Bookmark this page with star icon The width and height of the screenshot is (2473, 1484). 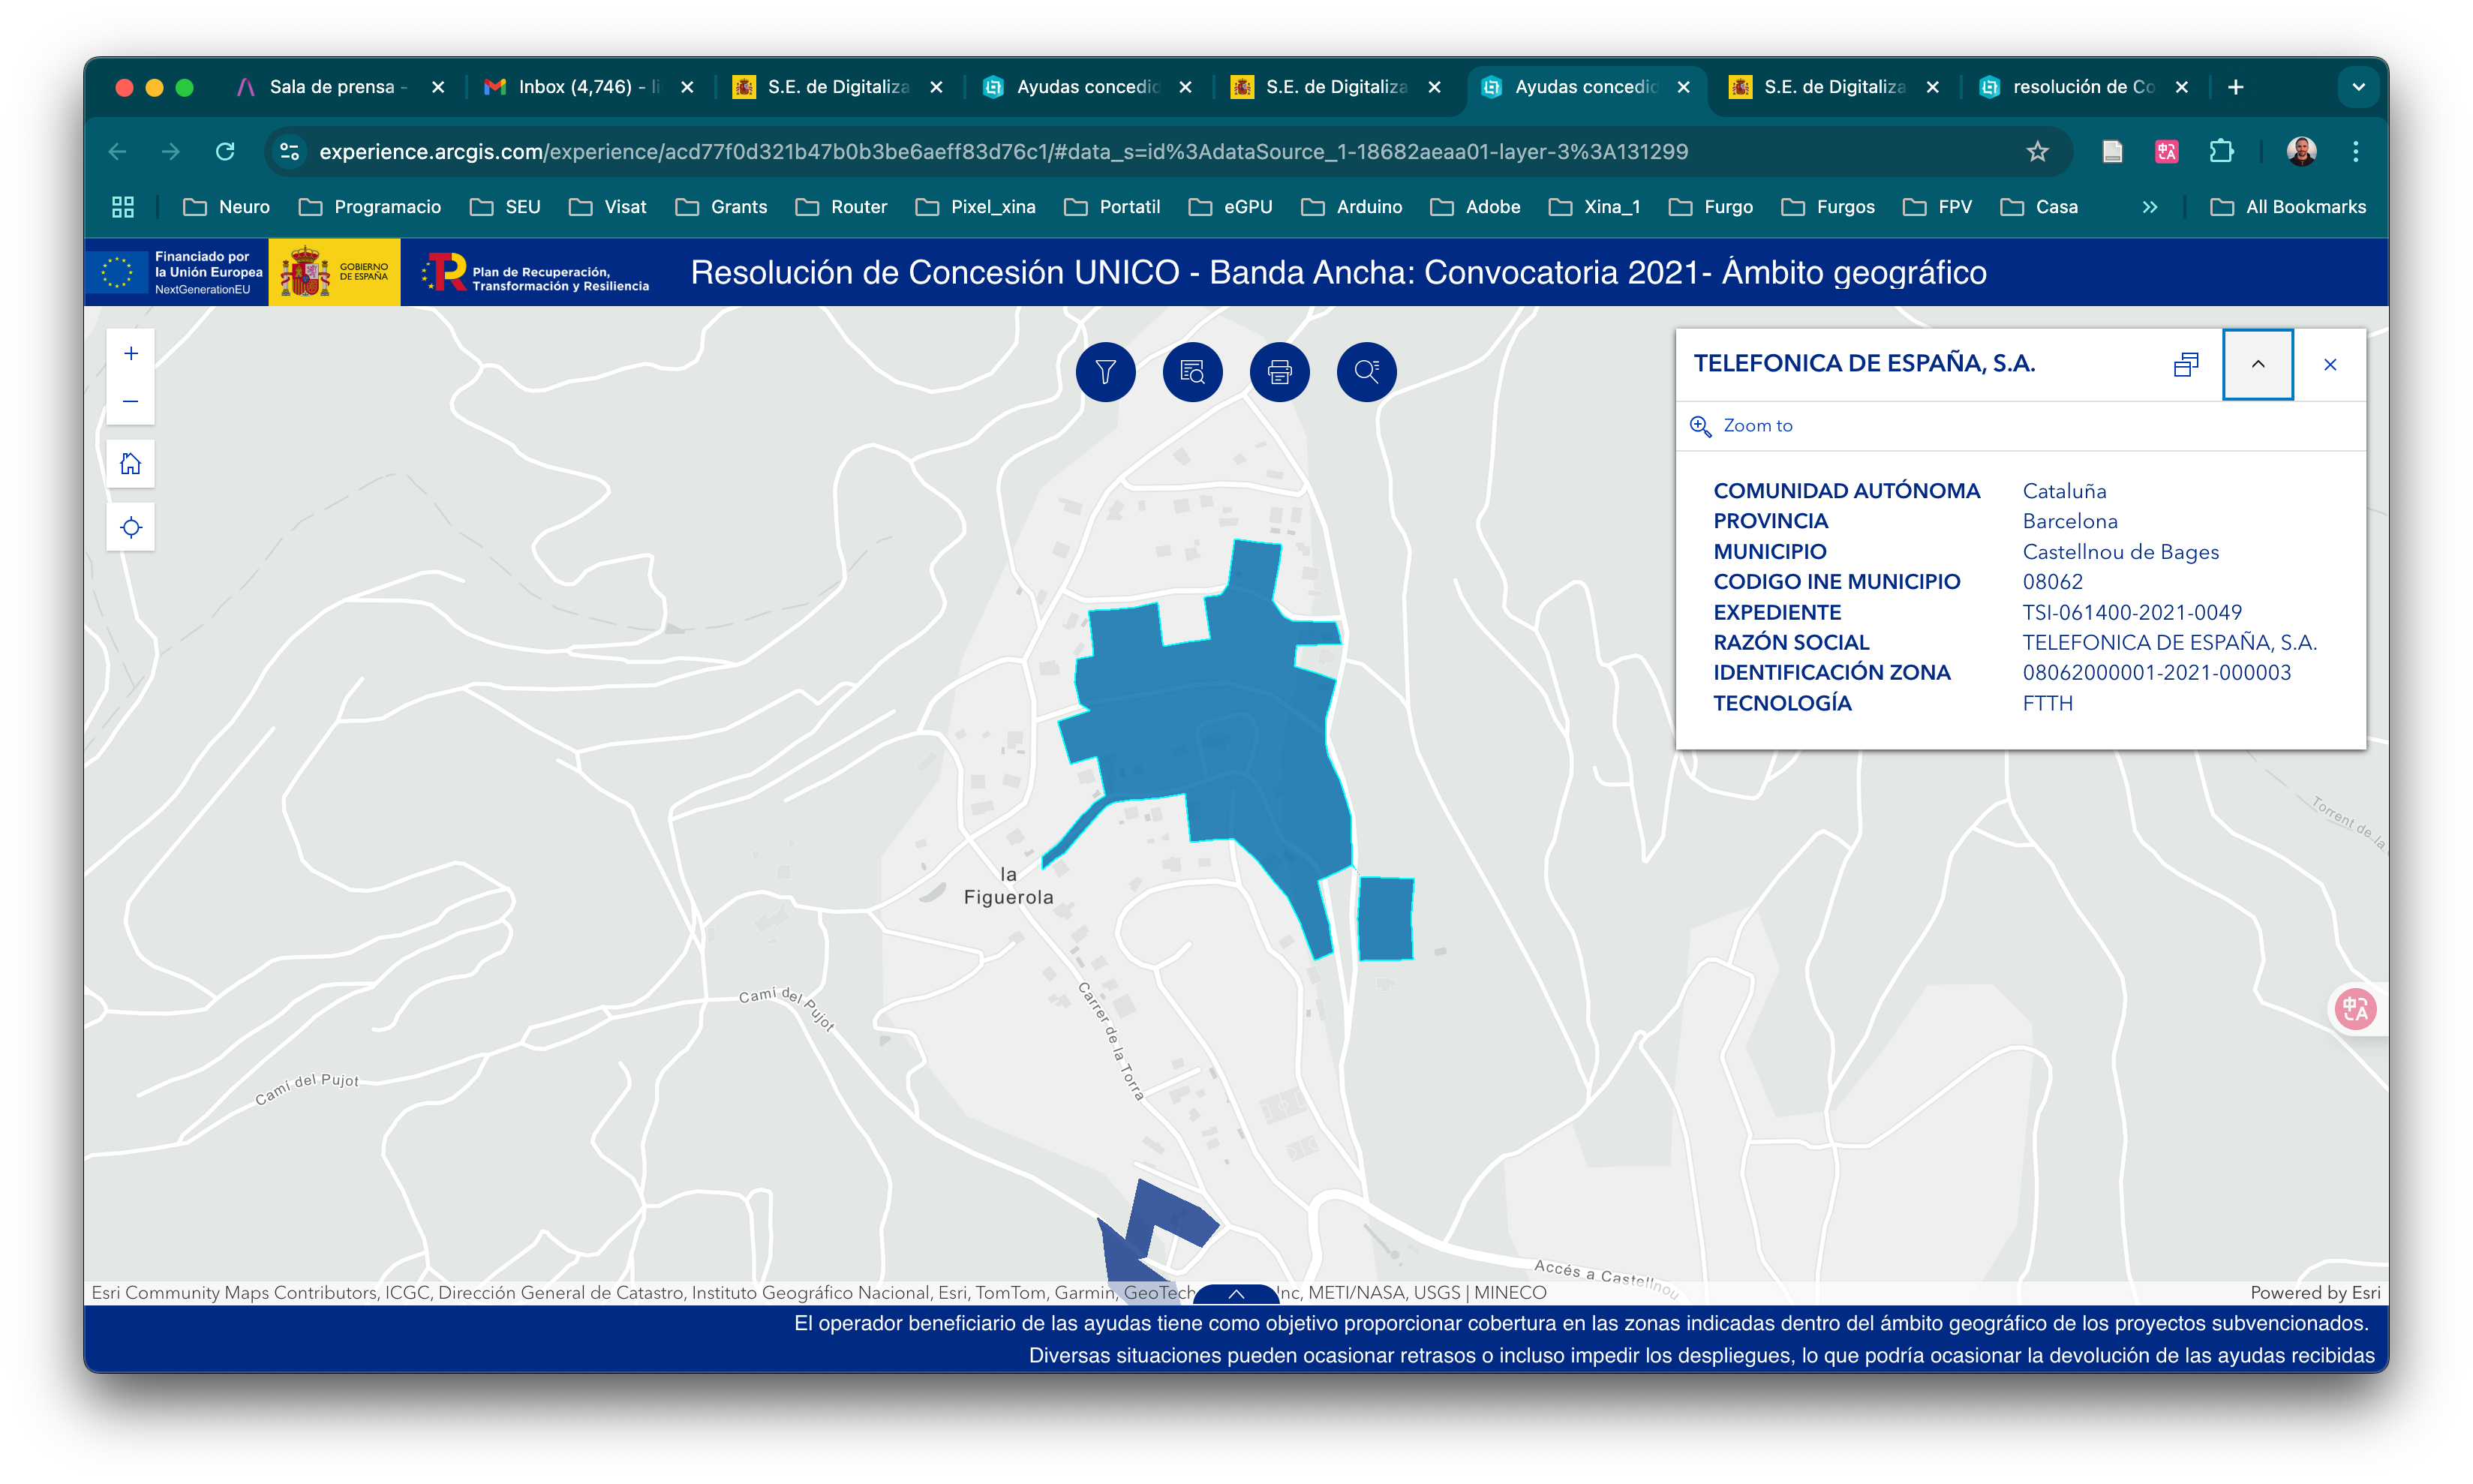coord(2037,152)
